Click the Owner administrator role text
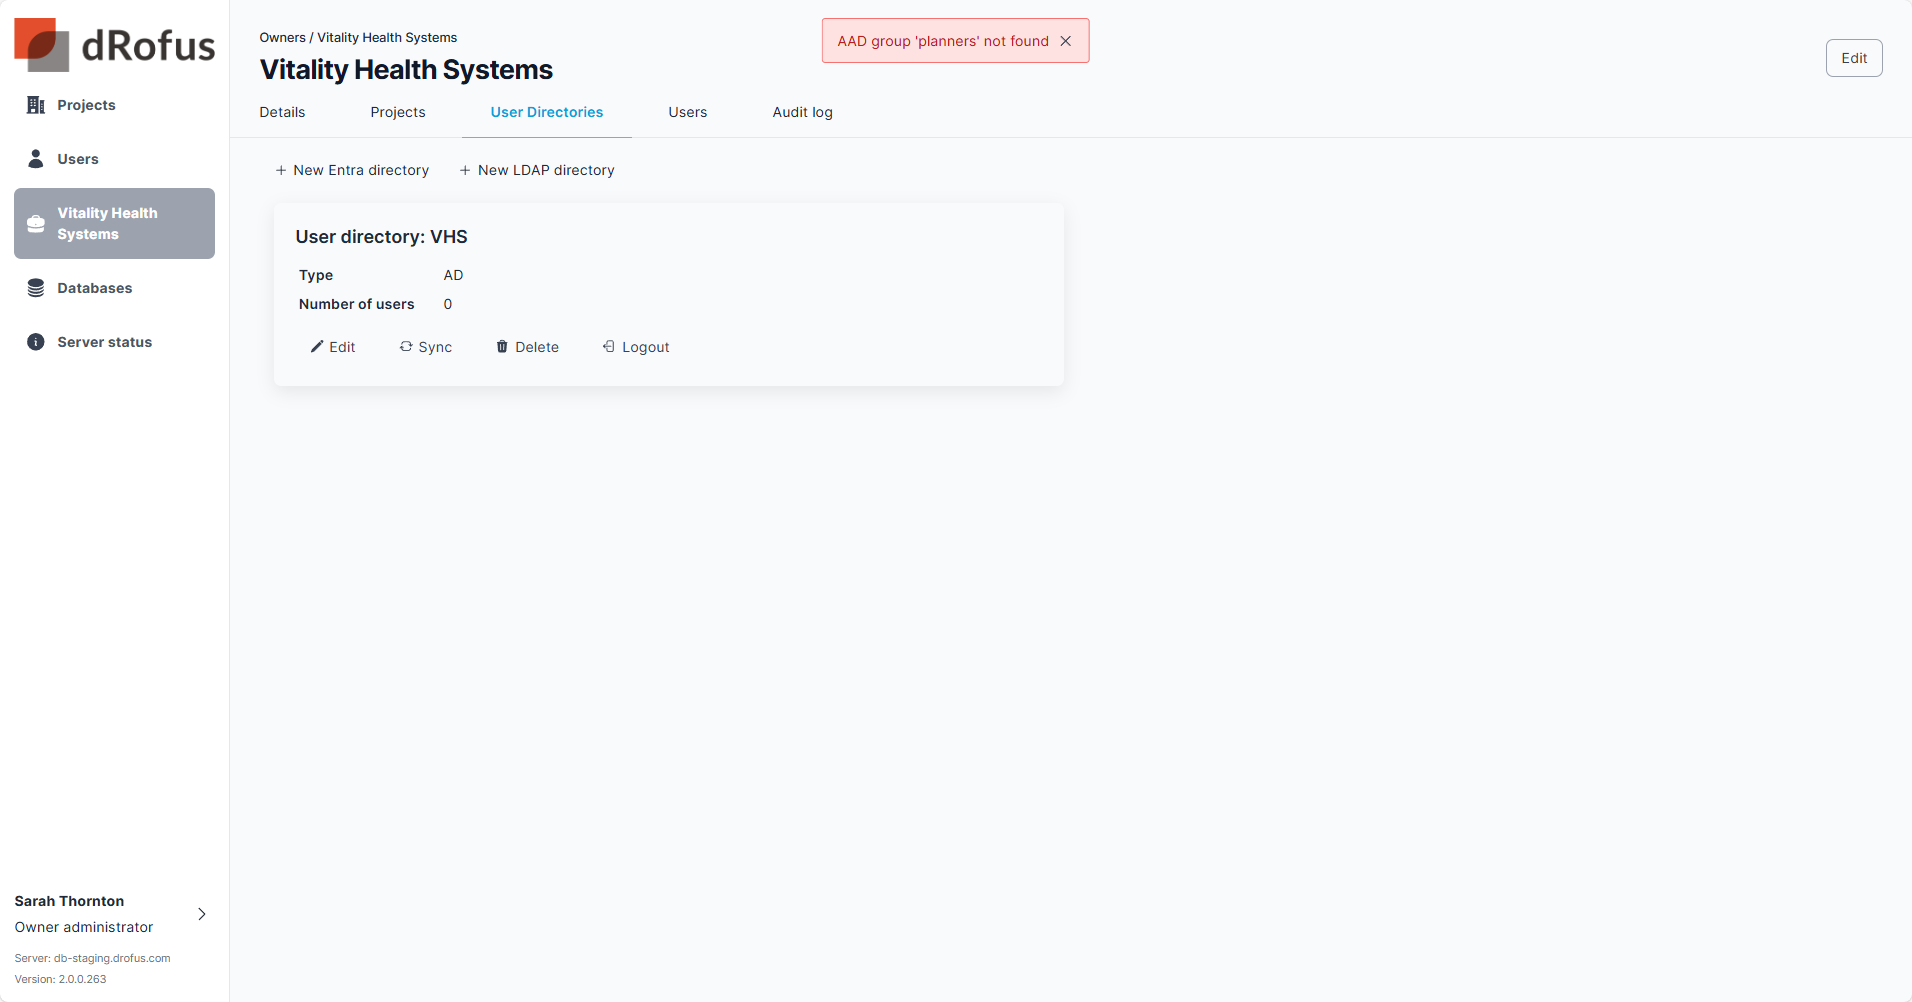The height and width of the screenshot is (1002, 1912). coord(84,927)
